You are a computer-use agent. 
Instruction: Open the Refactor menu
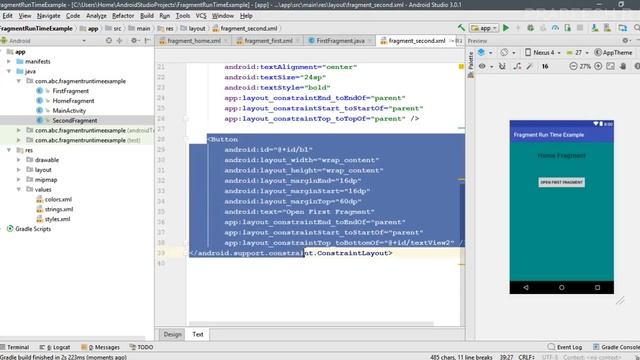click(123, 16)
